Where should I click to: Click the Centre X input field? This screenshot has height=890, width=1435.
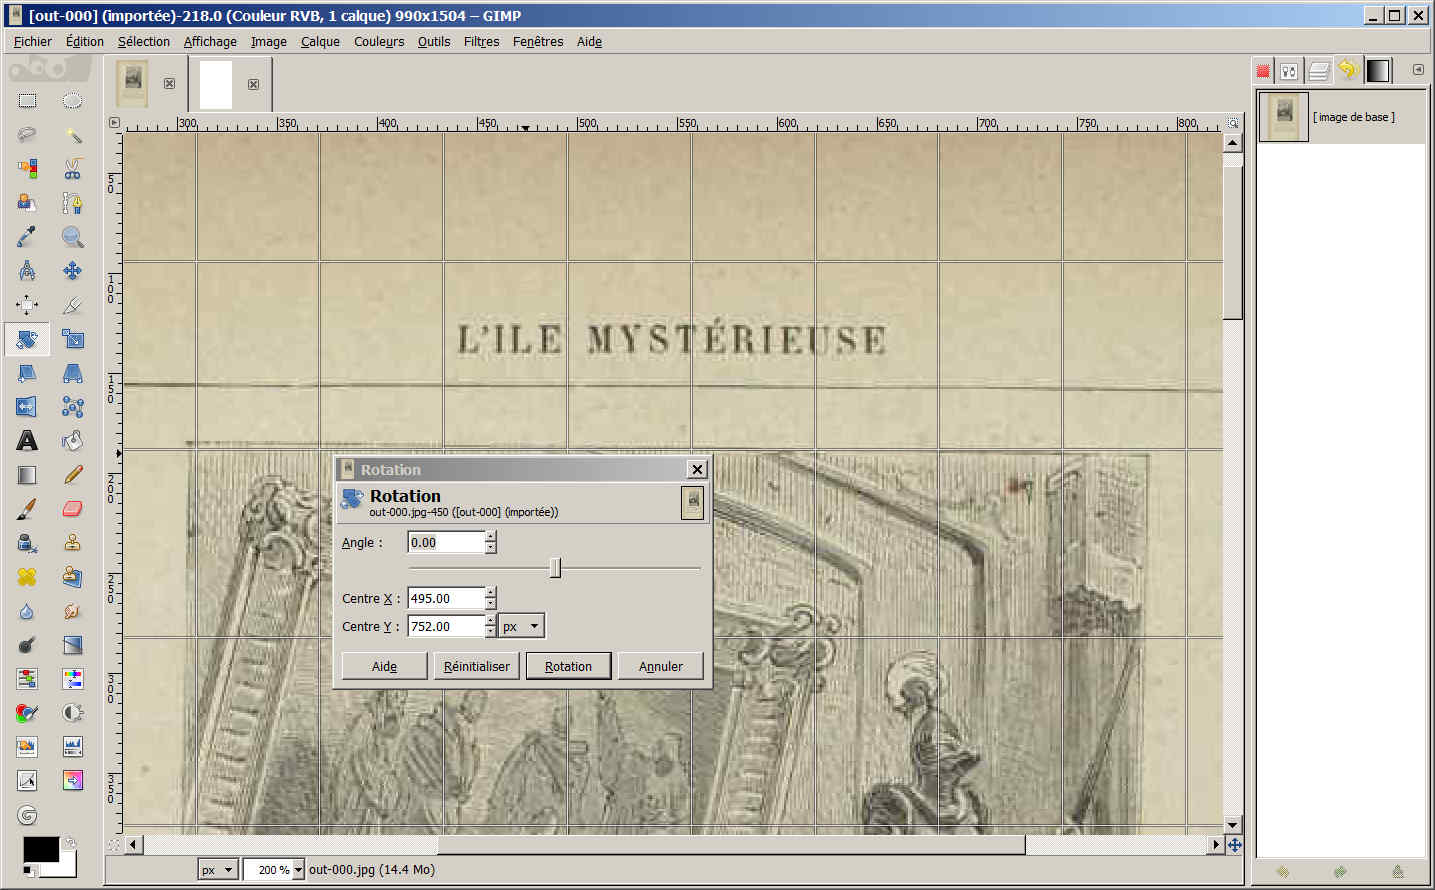coord(445,598)
